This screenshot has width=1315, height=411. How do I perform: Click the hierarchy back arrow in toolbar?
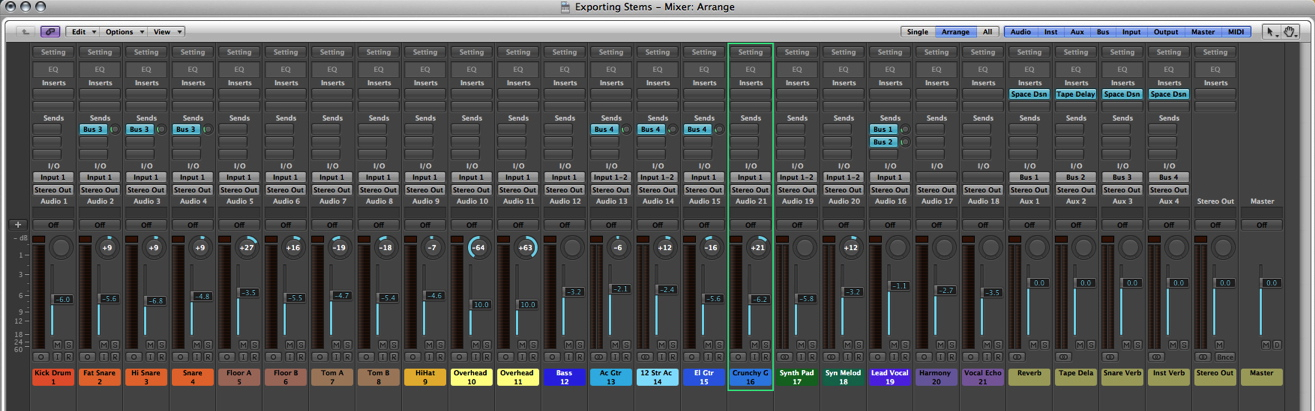click(x=26, y=32)
